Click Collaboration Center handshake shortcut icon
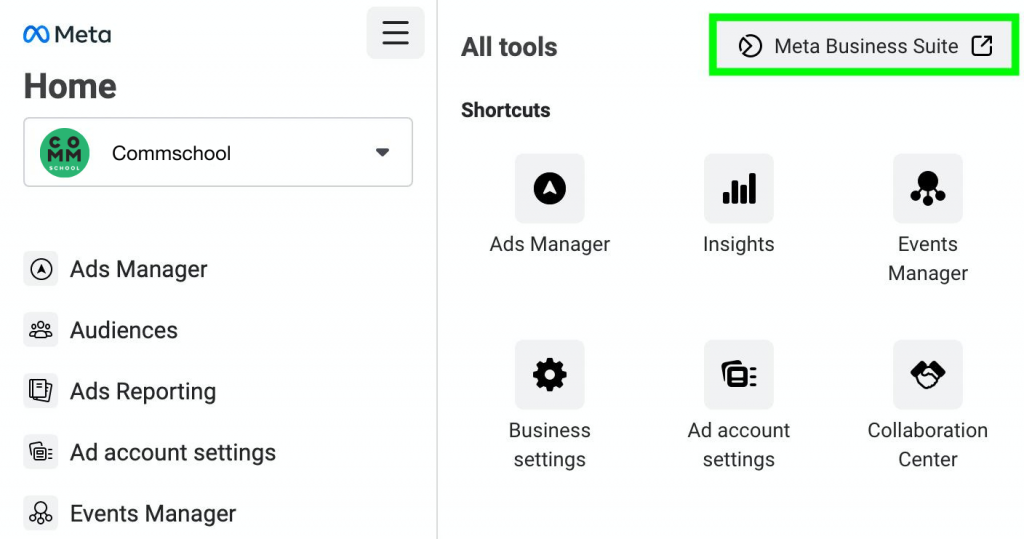This screenshot has width=1024, height=539. (928, 375)
